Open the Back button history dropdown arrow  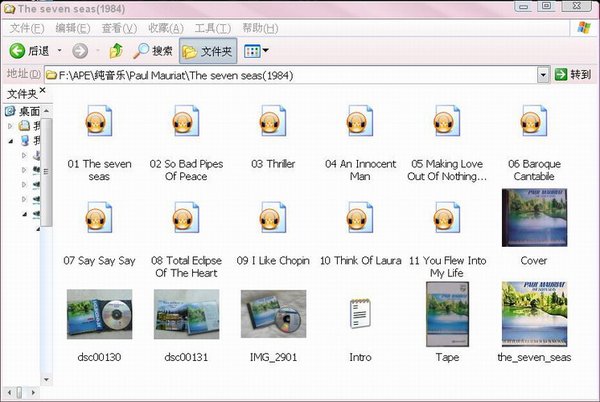(59, 50)
